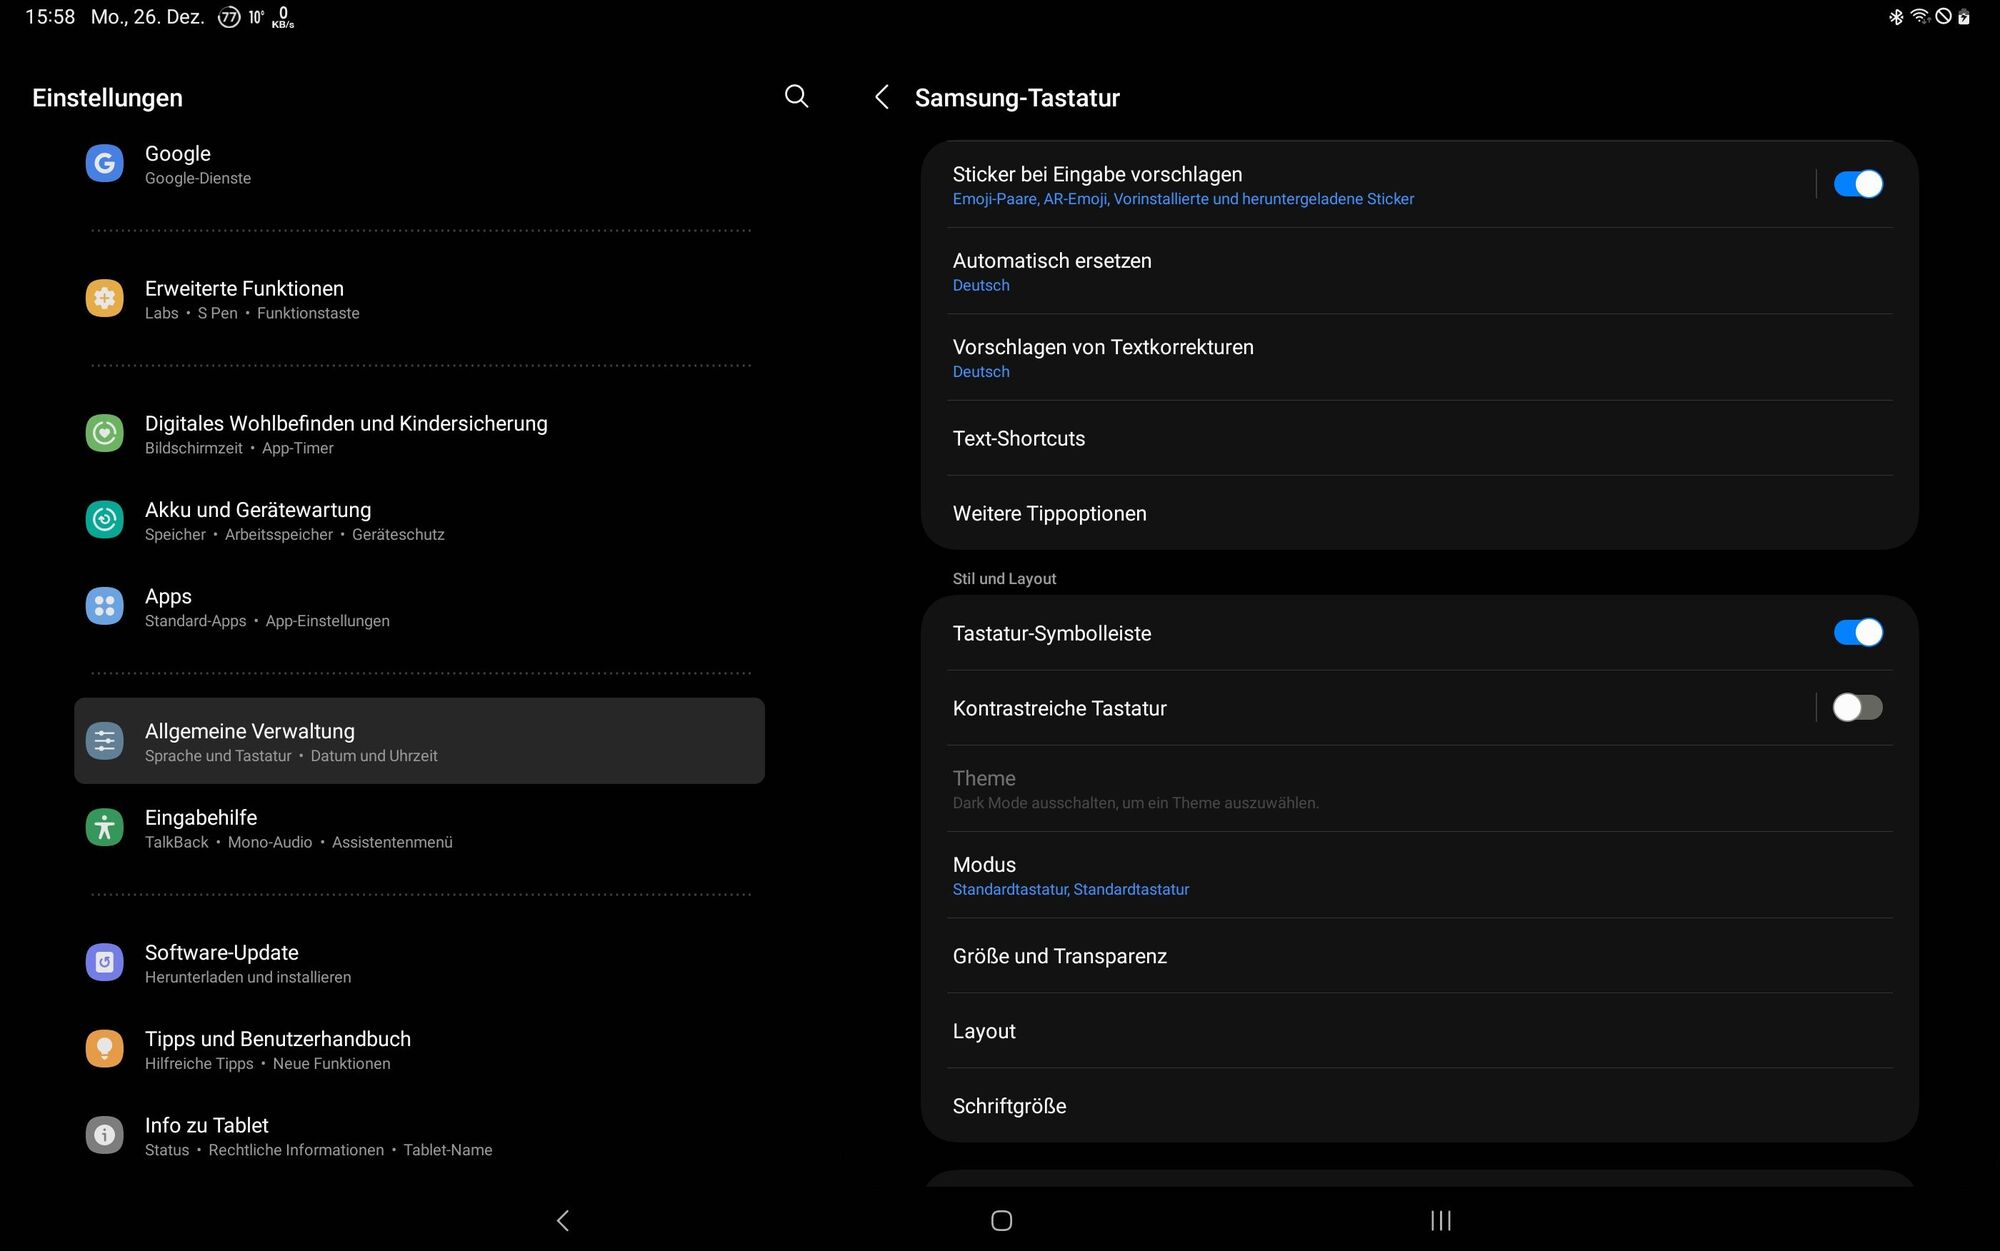Open Größe und Transparenz

(x=1420, y=956)
